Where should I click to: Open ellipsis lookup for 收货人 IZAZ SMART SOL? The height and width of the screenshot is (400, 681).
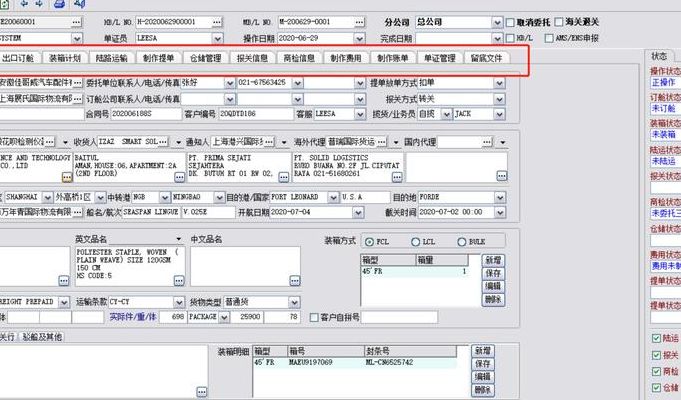163,142
